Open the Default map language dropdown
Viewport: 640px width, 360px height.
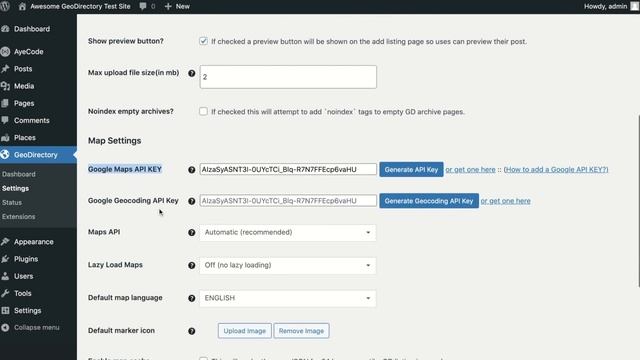point(288,298)
